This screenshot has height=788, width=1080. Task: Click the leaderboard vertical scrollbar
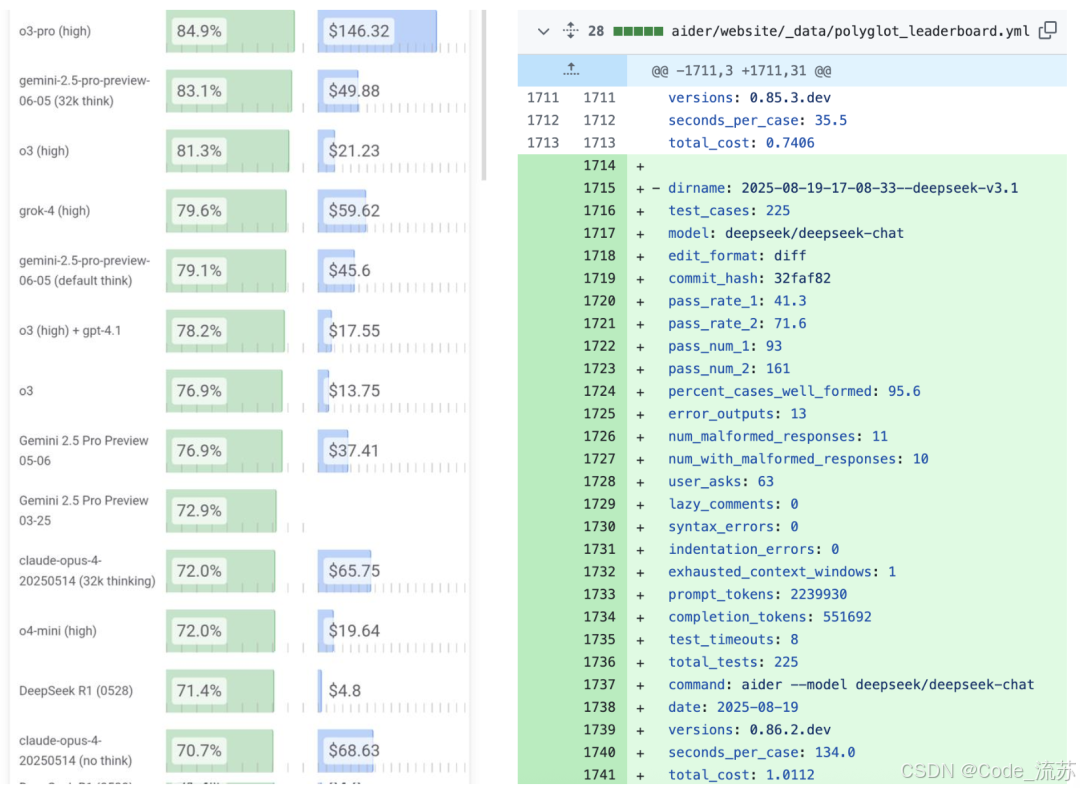(484, 95)
